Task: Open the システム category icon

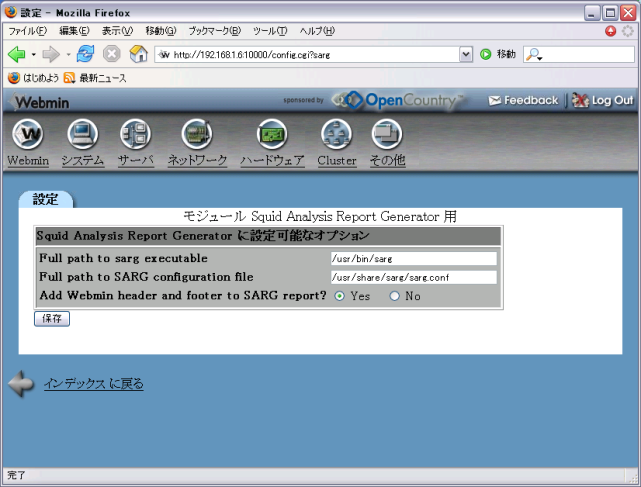Action: point(82,134)
